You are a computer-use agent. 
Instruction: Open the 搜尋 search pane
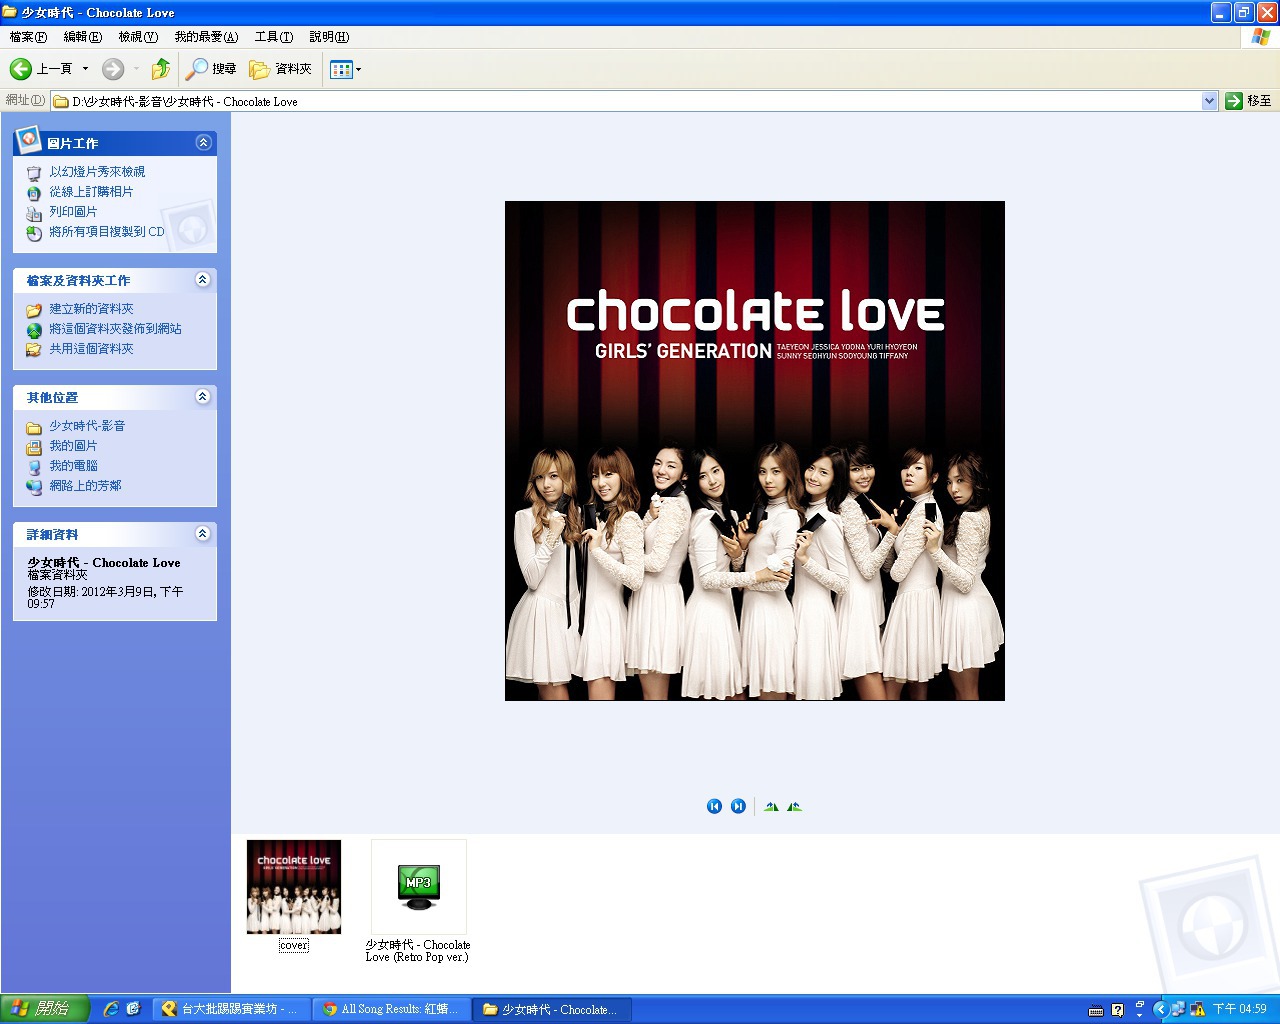coord(211,69)
